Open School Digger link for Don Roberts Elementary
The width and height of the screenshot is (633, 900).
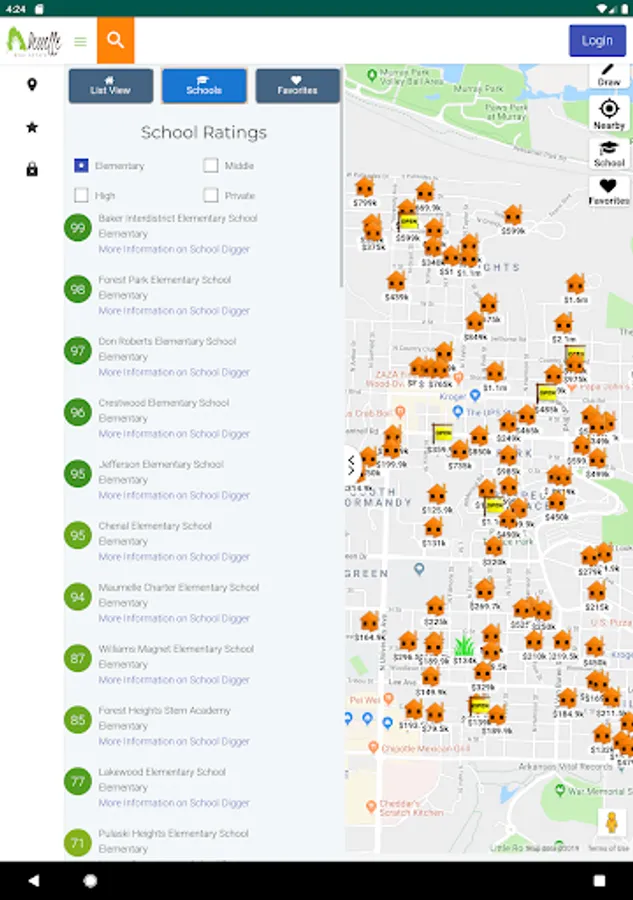tap(174, 372)
